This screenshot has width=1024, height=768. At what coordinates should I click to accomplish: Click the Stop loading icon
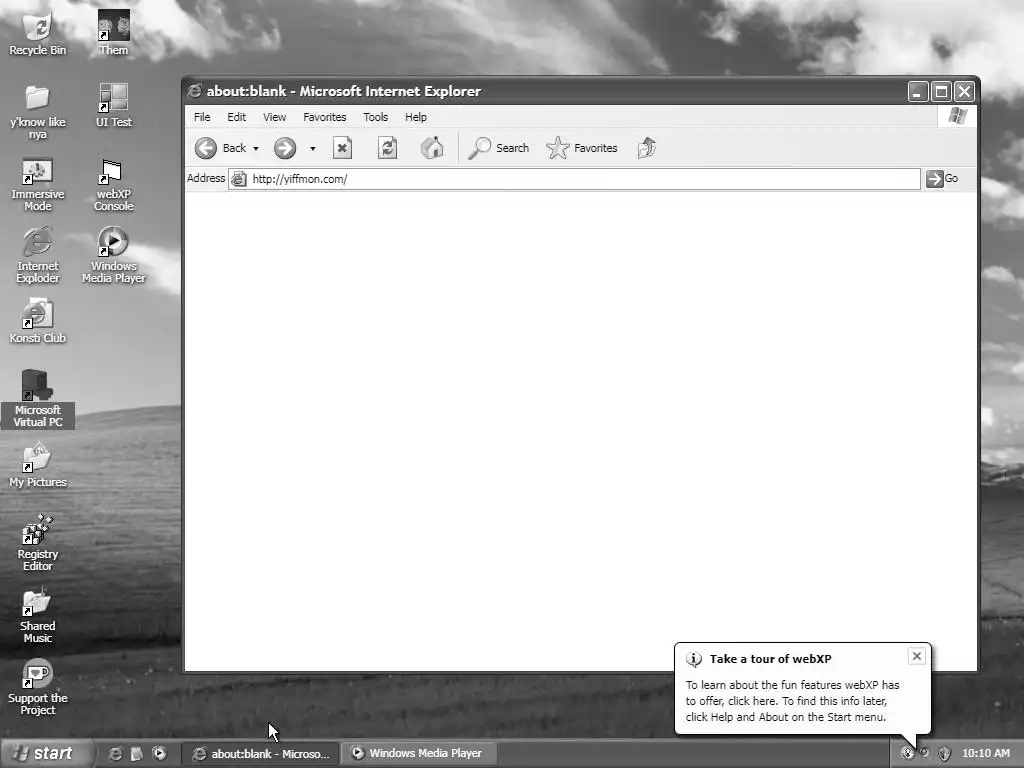coord(342,148)
